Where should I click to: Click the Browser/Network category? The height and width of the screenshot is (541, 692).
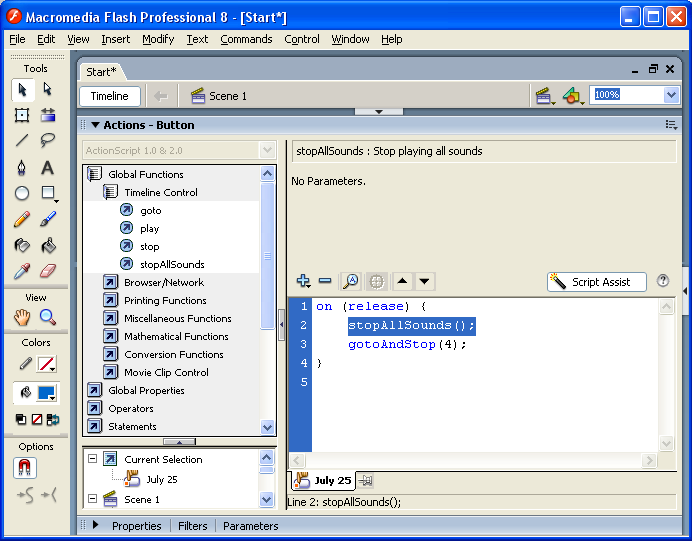click(163, 282)
